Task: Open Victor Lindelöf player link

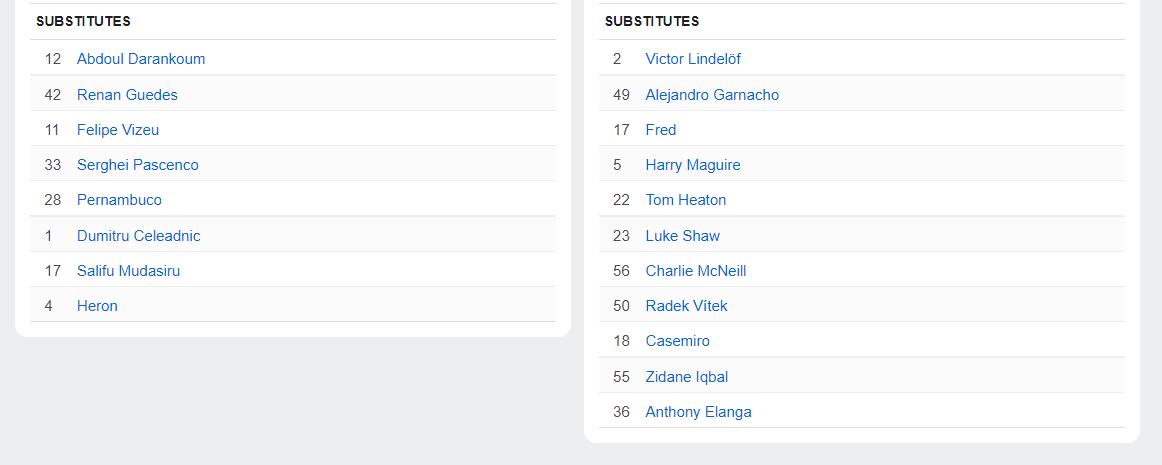Action: 693,59
